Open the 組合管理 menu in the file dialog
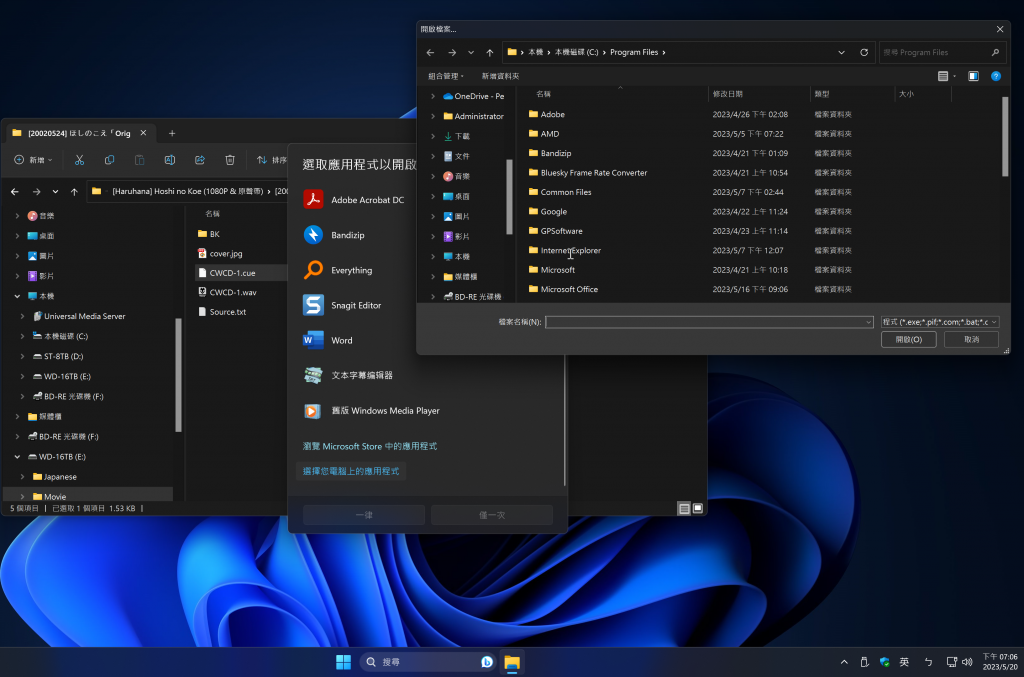This screenshot has width=1024, height=677. pos(446,76)
